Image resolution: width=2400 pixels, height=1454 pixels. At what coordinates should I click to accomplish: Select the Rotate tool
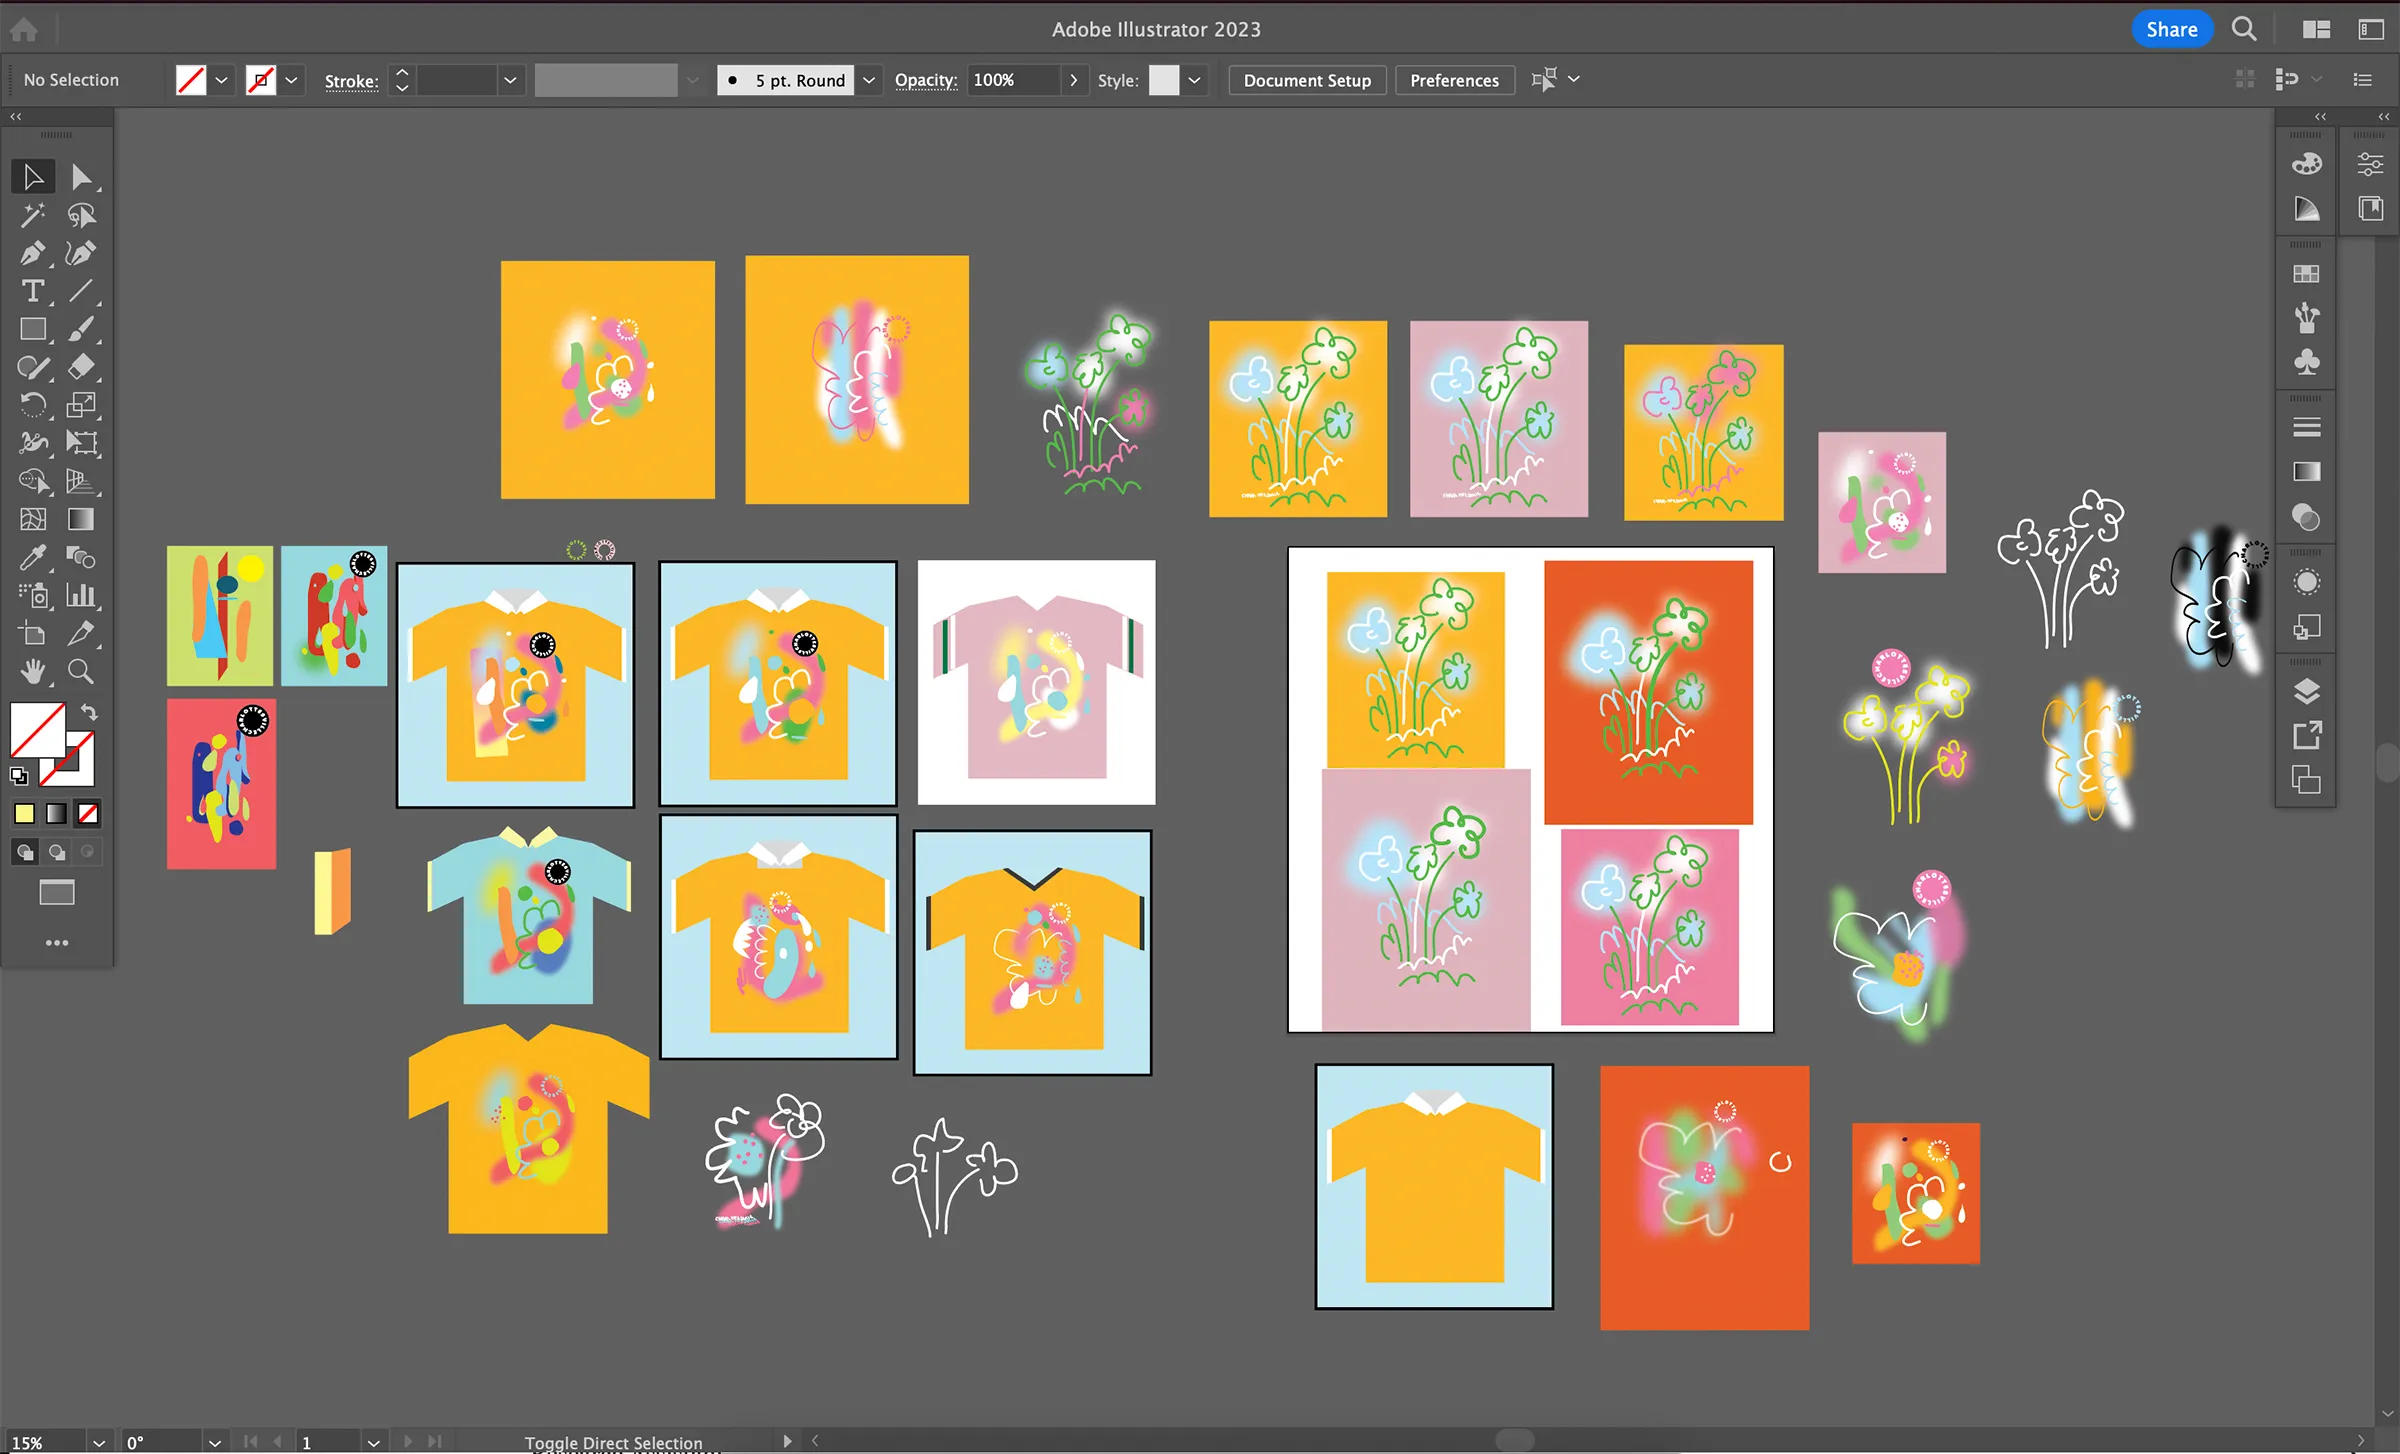(x=33, y=405)
